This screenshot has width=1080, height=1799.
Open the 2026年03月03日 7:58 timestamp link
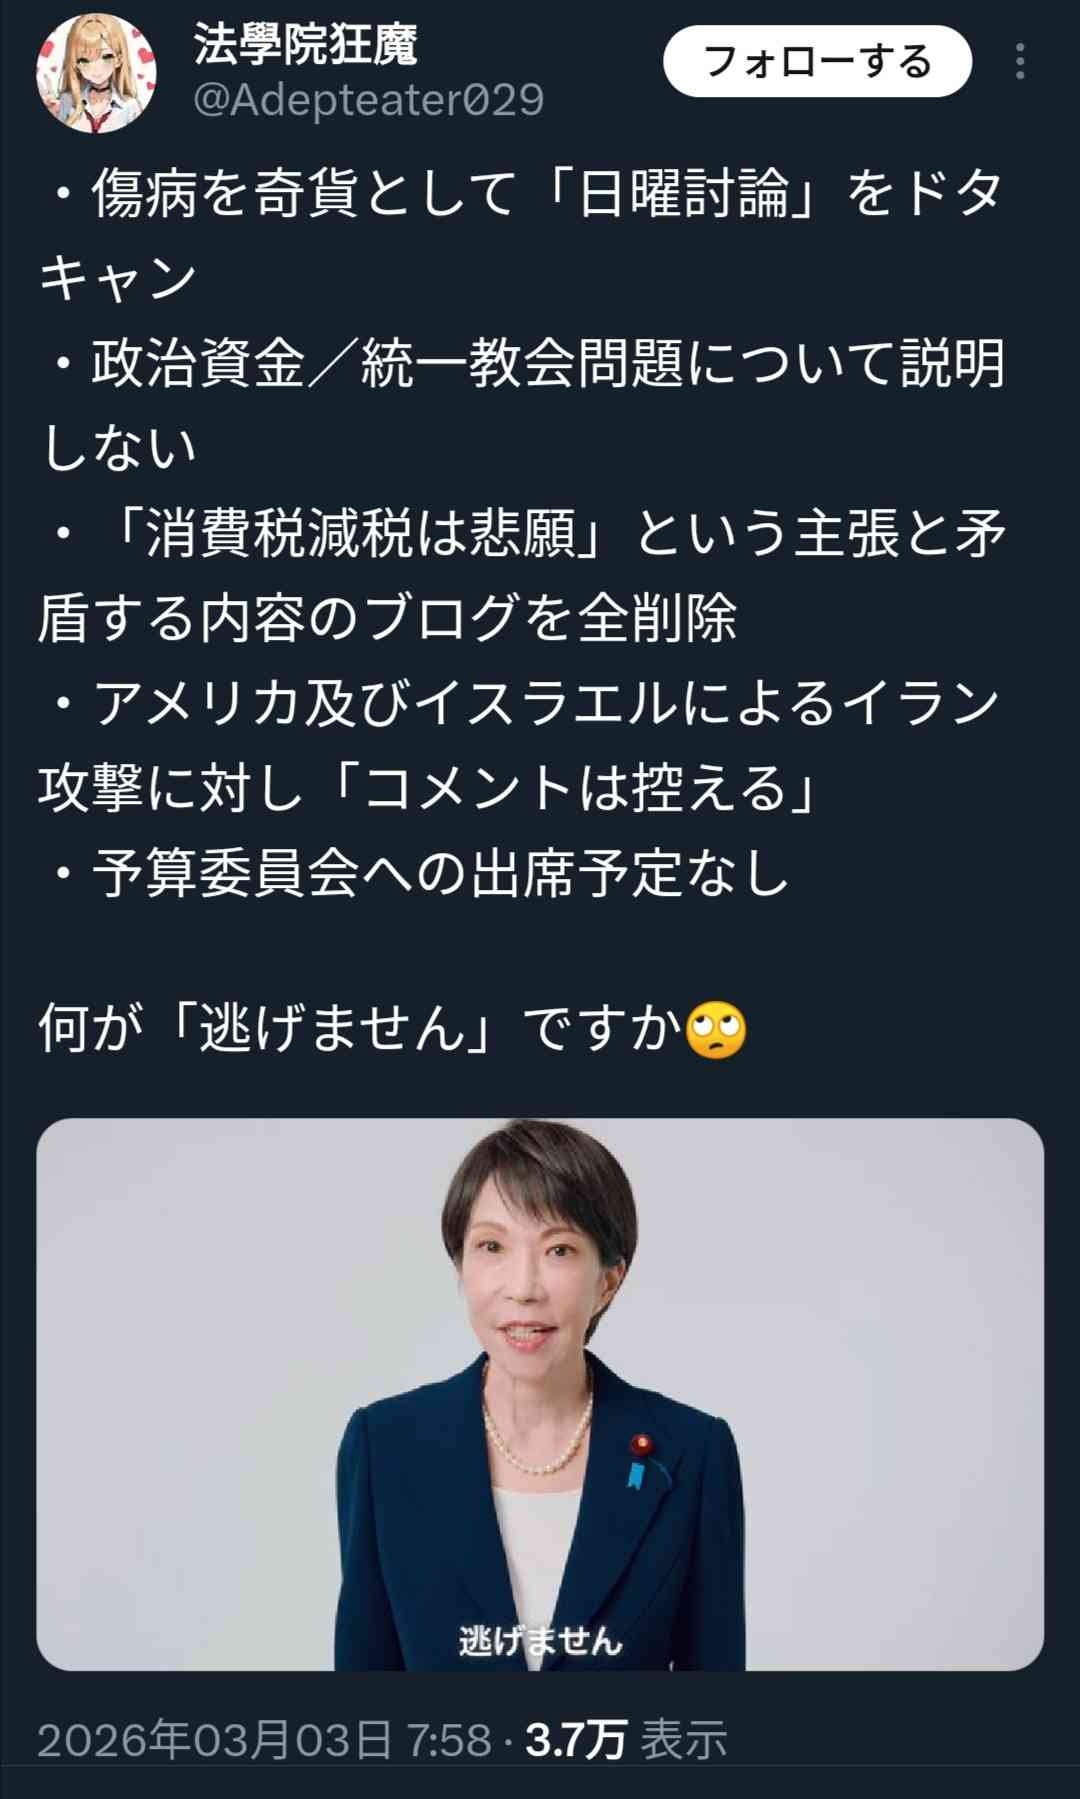coord(265,1740)
